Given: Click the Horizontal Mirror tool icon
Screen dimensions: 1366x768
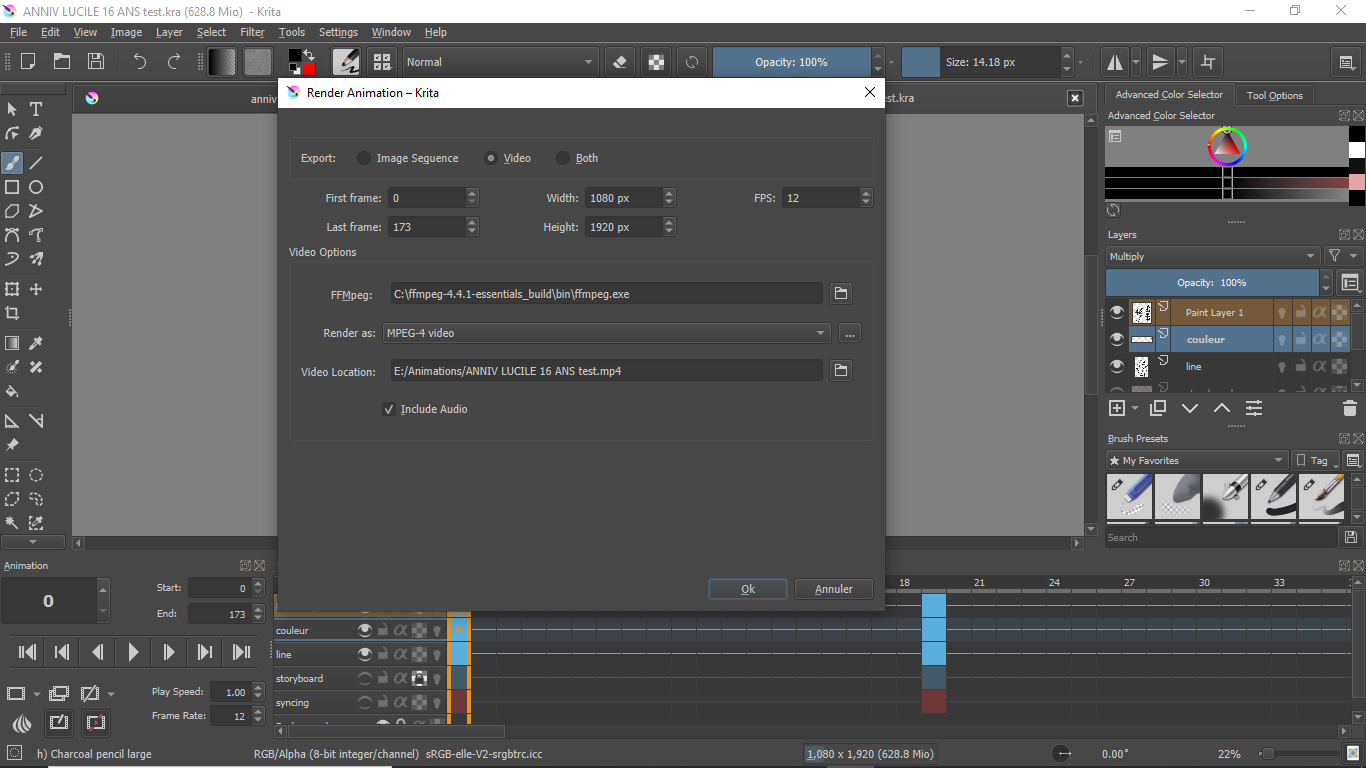Looking at the screenshot, I should [1114, 62].
